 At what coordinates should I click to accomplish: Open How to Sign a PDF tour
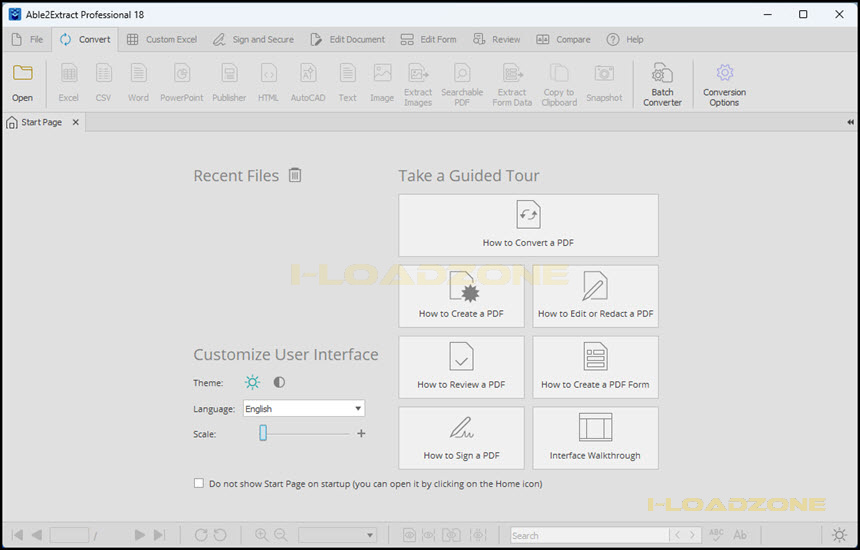(x=461, y=438)
